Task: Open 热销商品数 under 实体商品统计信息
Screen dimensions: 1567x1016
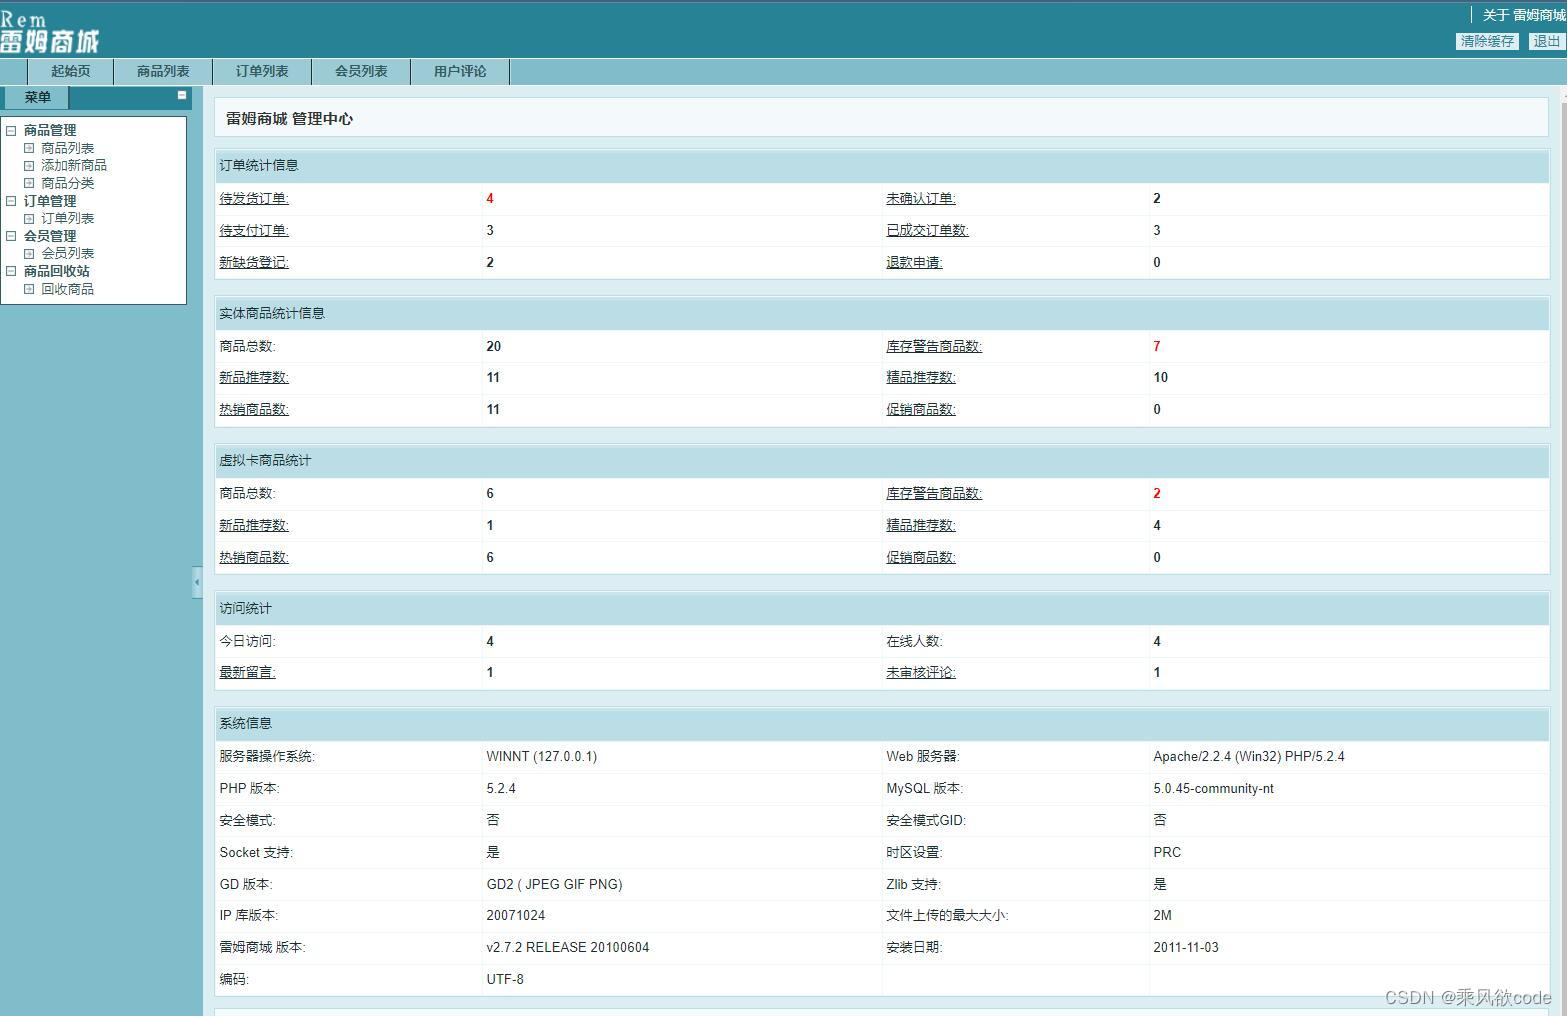Action: [x=254, y=409]
